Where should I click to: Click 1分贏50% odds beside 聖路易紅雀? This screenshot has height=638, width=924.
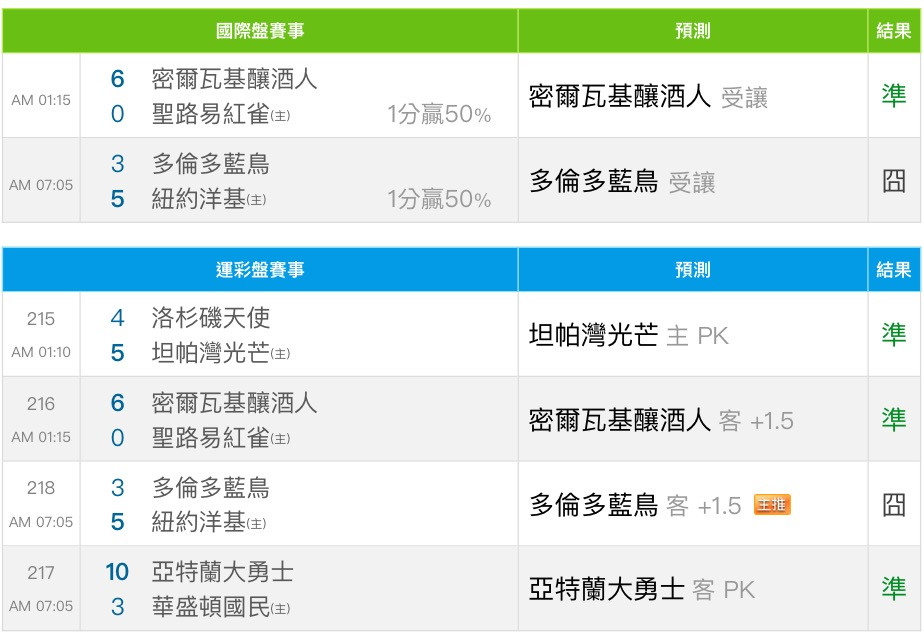[x=439, y=114]
